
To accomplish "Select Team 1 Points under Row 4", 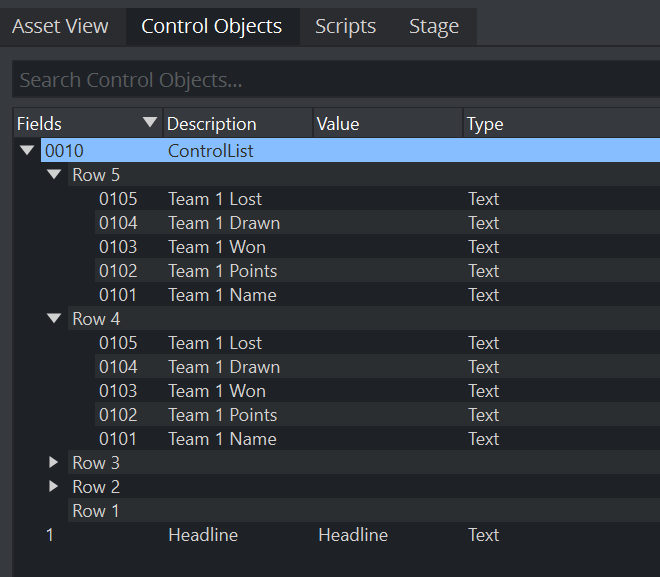I will (x=377, y=415).
